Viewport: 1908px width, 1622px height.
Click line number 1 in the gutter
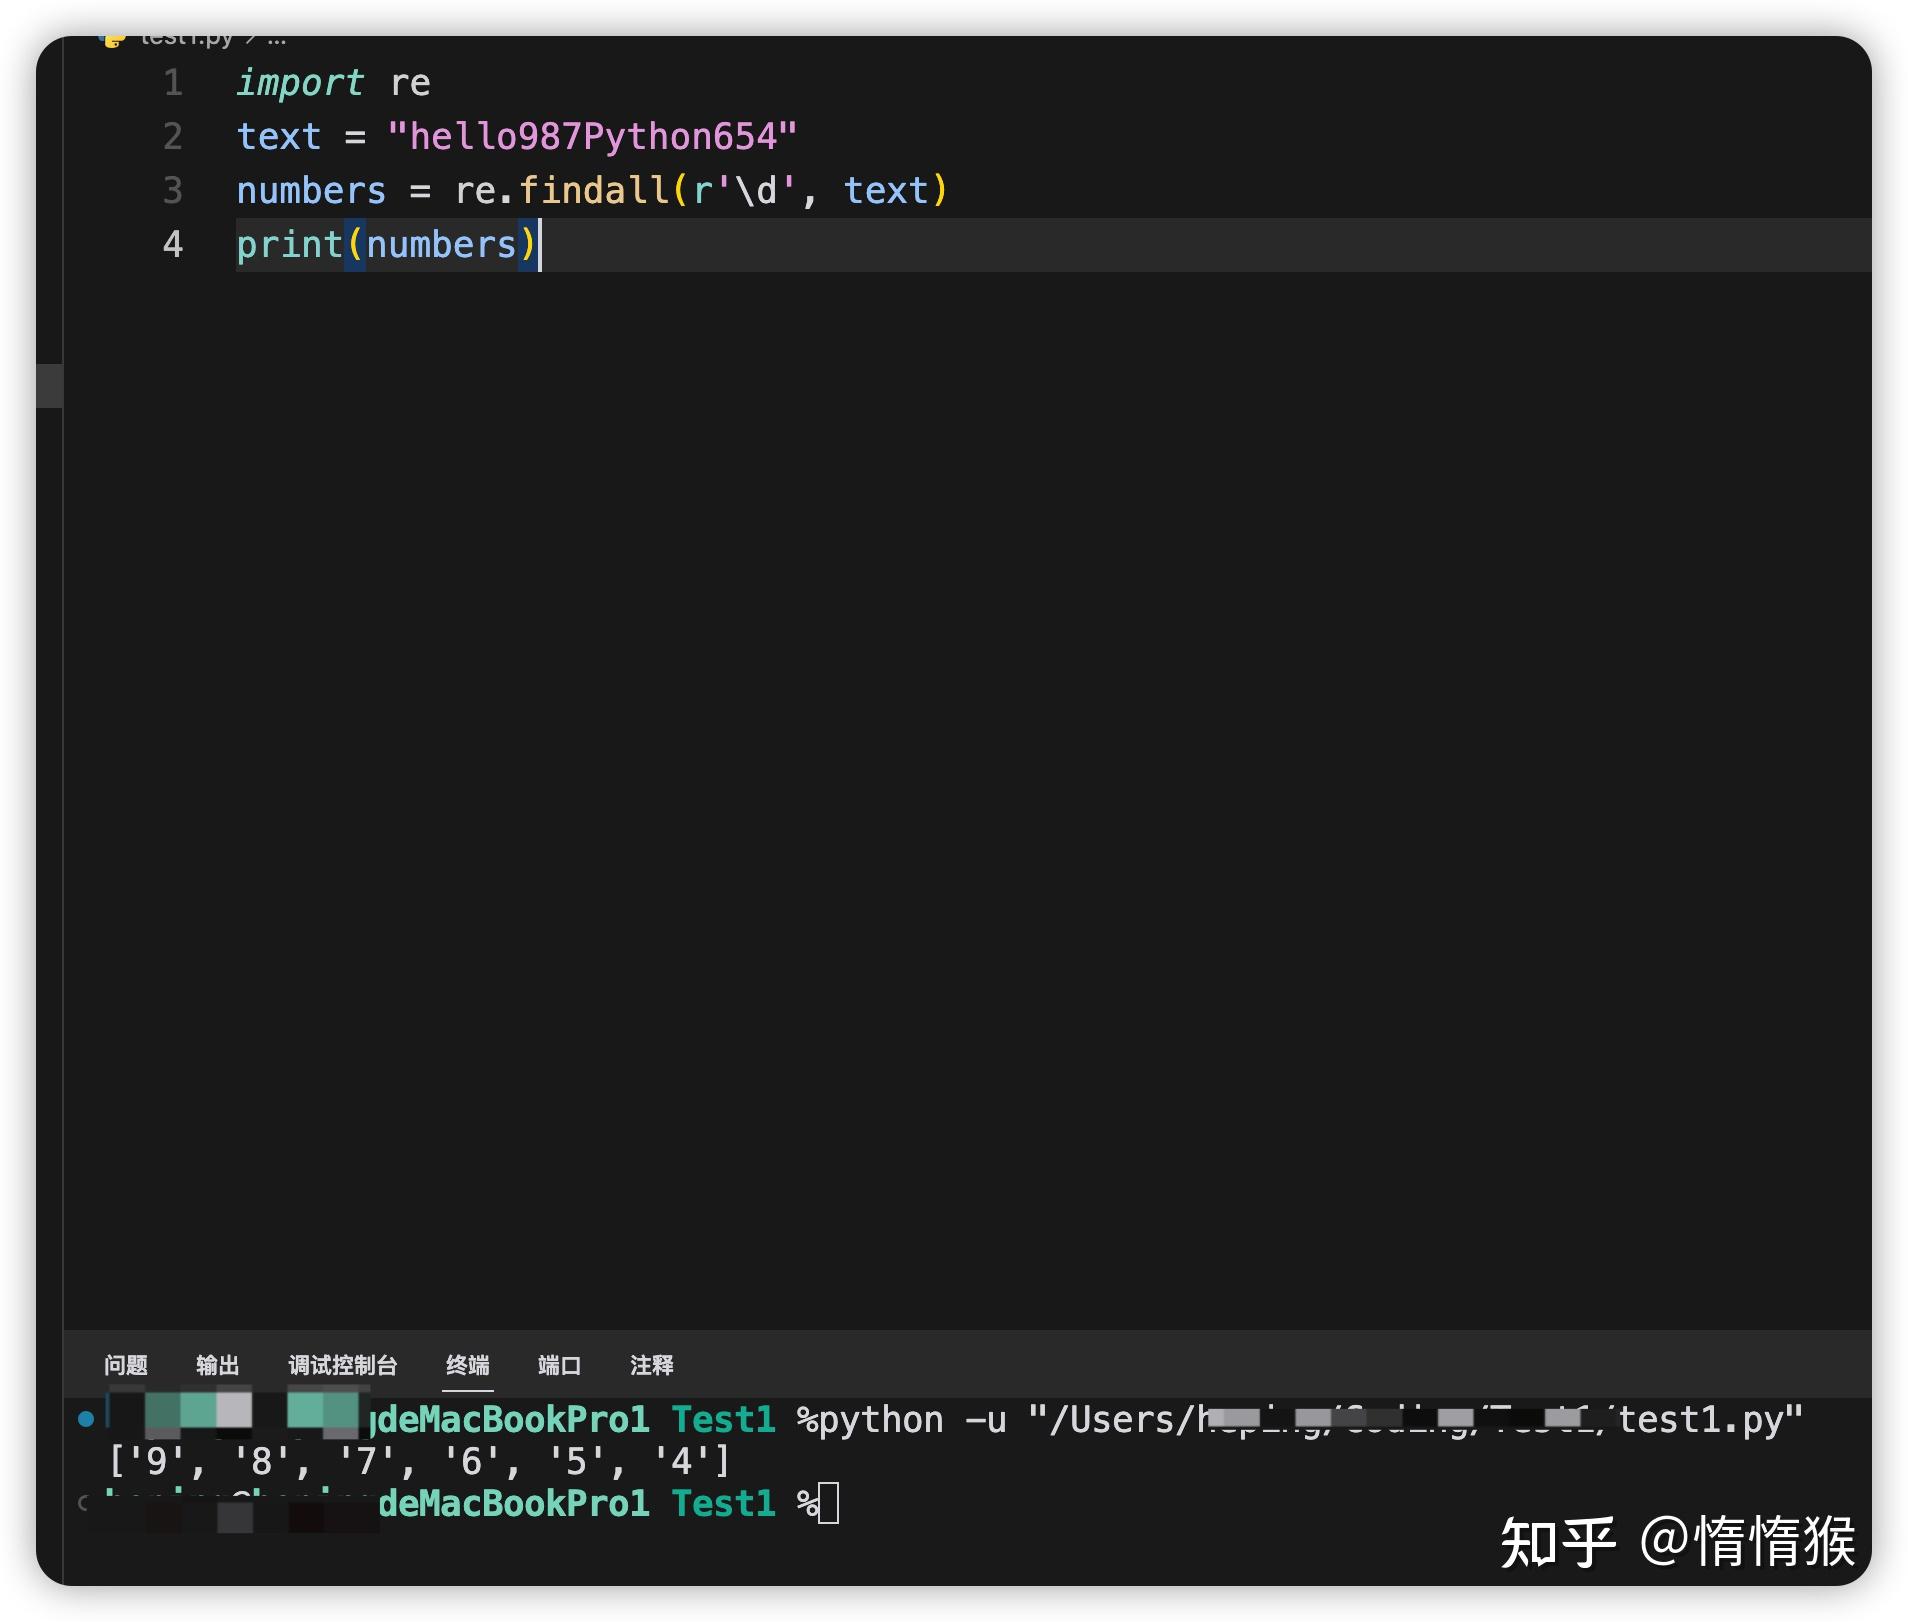coord(173,82)
